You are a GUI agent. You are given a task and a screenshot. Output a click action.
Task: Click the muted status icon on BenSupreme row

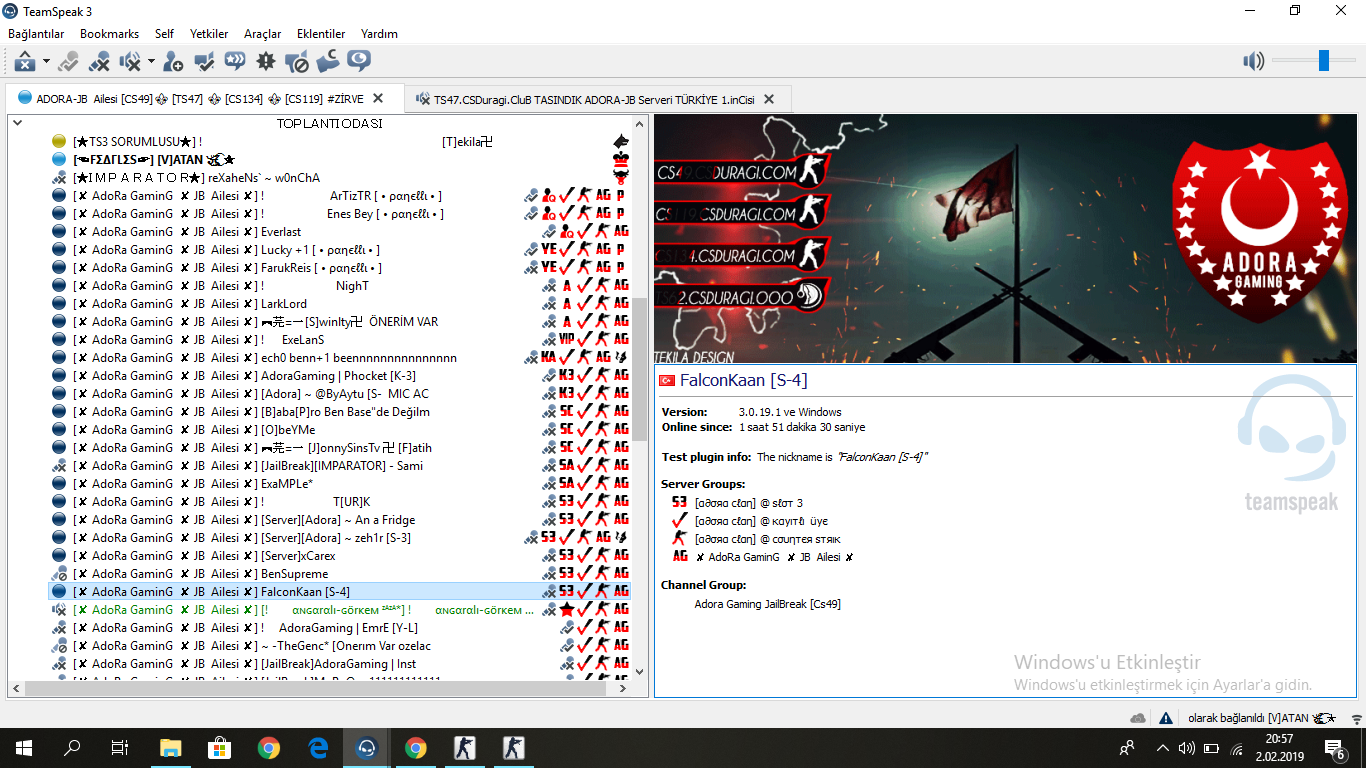pos(58,574)
